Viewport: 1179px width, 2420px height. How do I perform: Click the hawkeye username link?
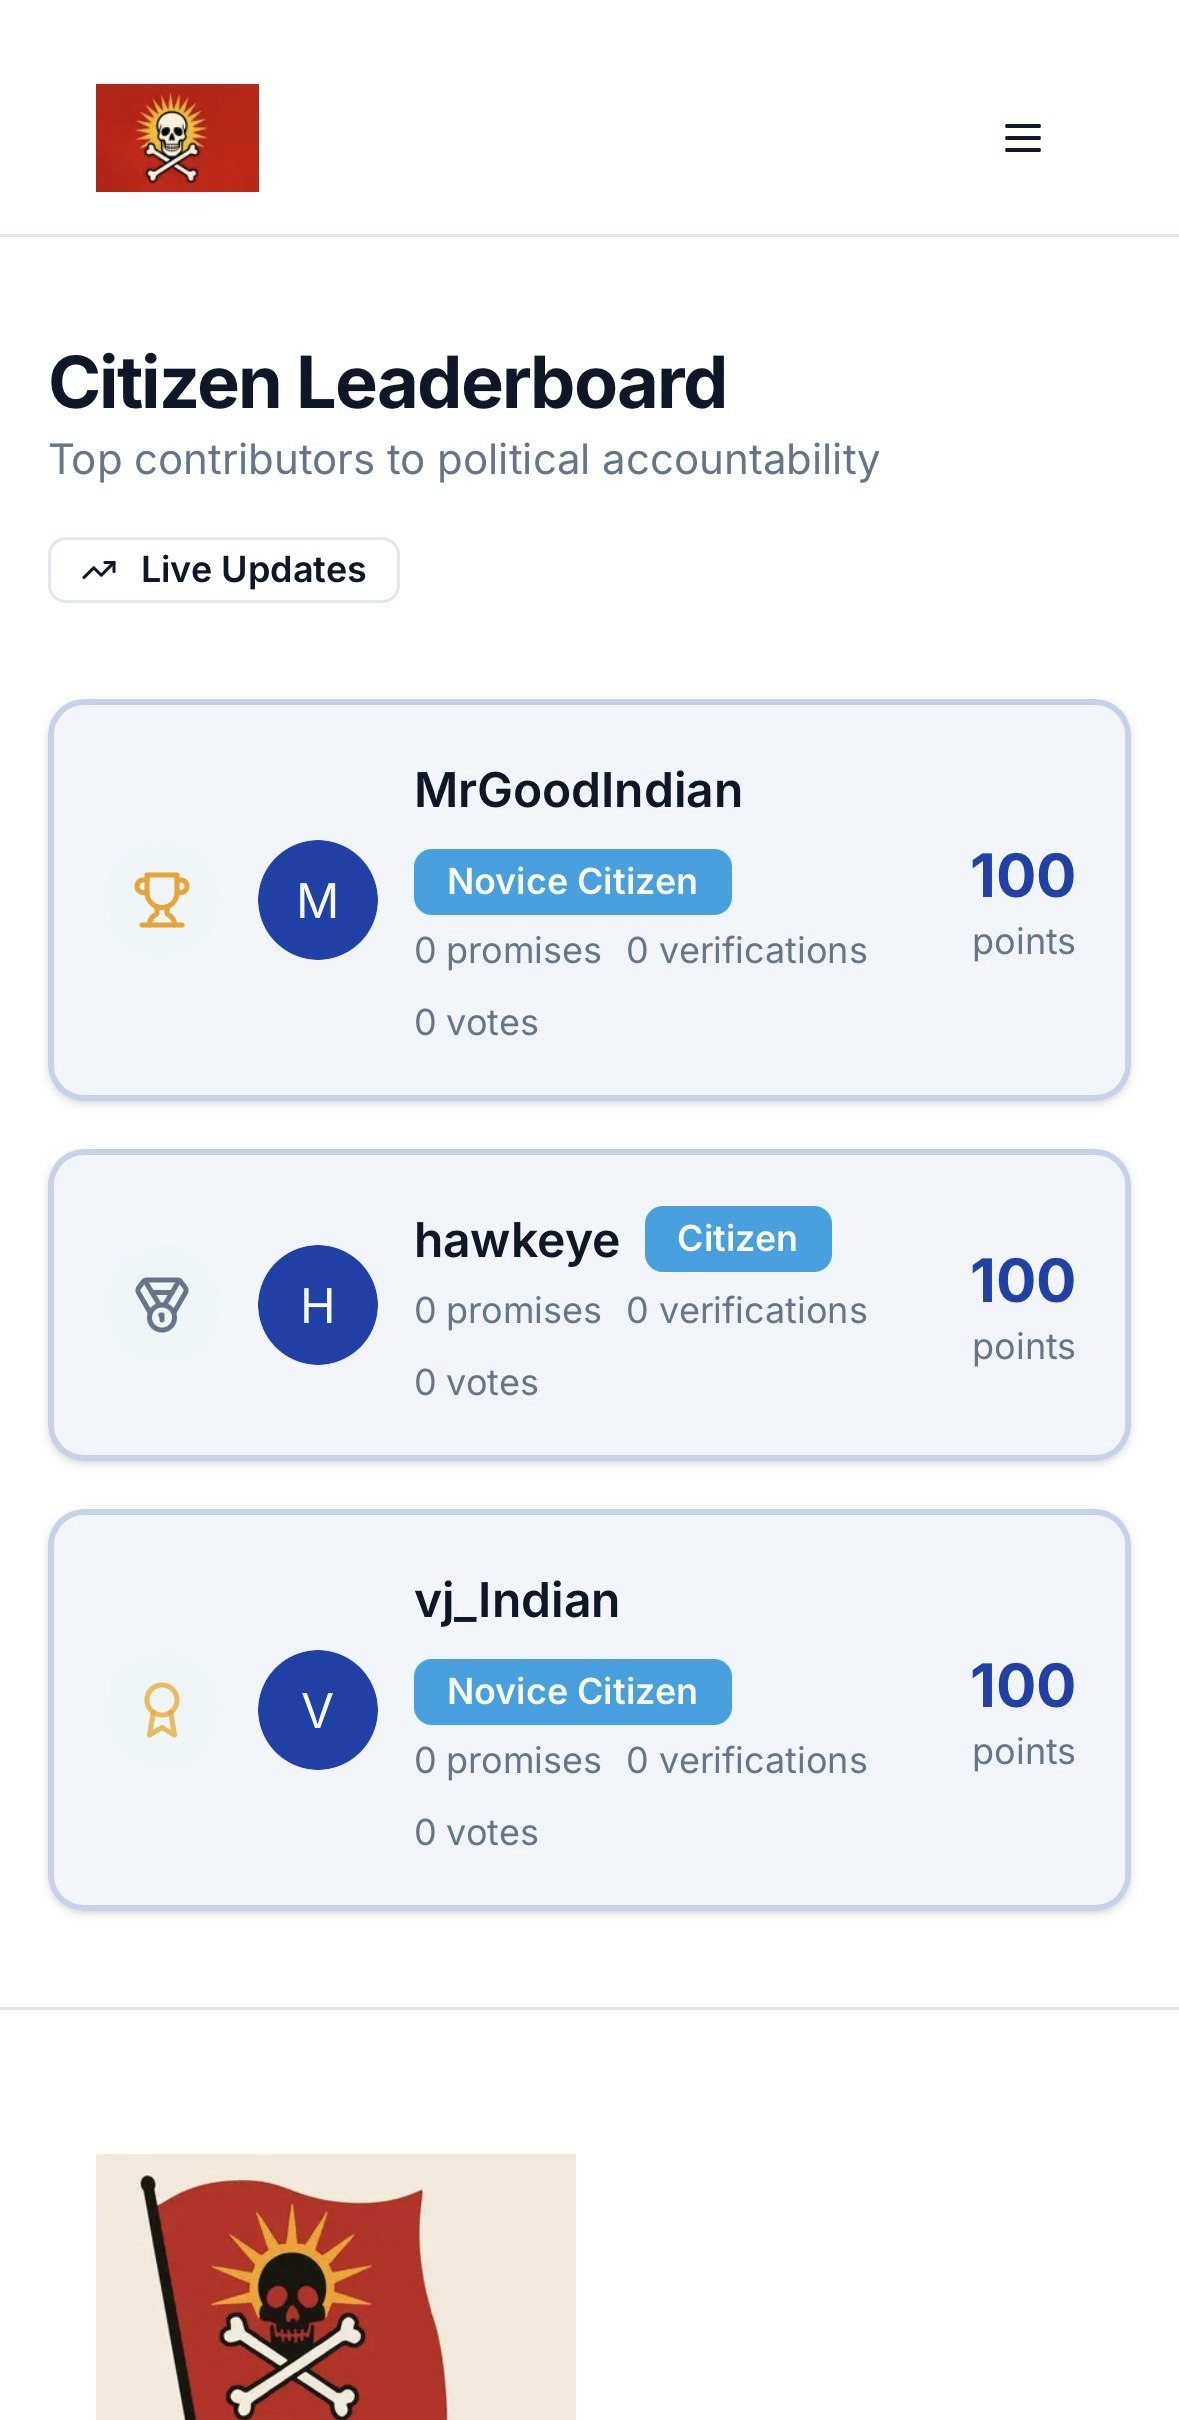[518, 1239]
